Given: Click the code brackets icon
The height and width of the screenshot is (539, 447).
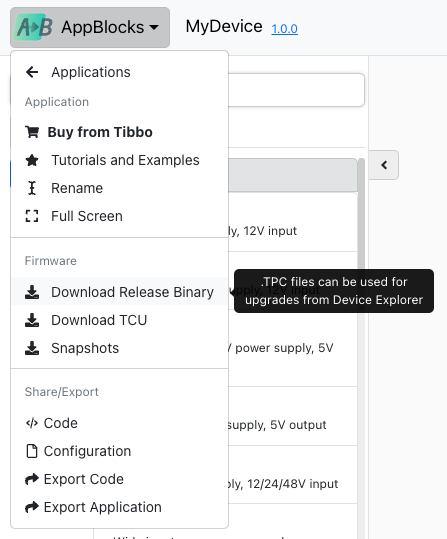Looking at the screenshot, I should point(32,423).
